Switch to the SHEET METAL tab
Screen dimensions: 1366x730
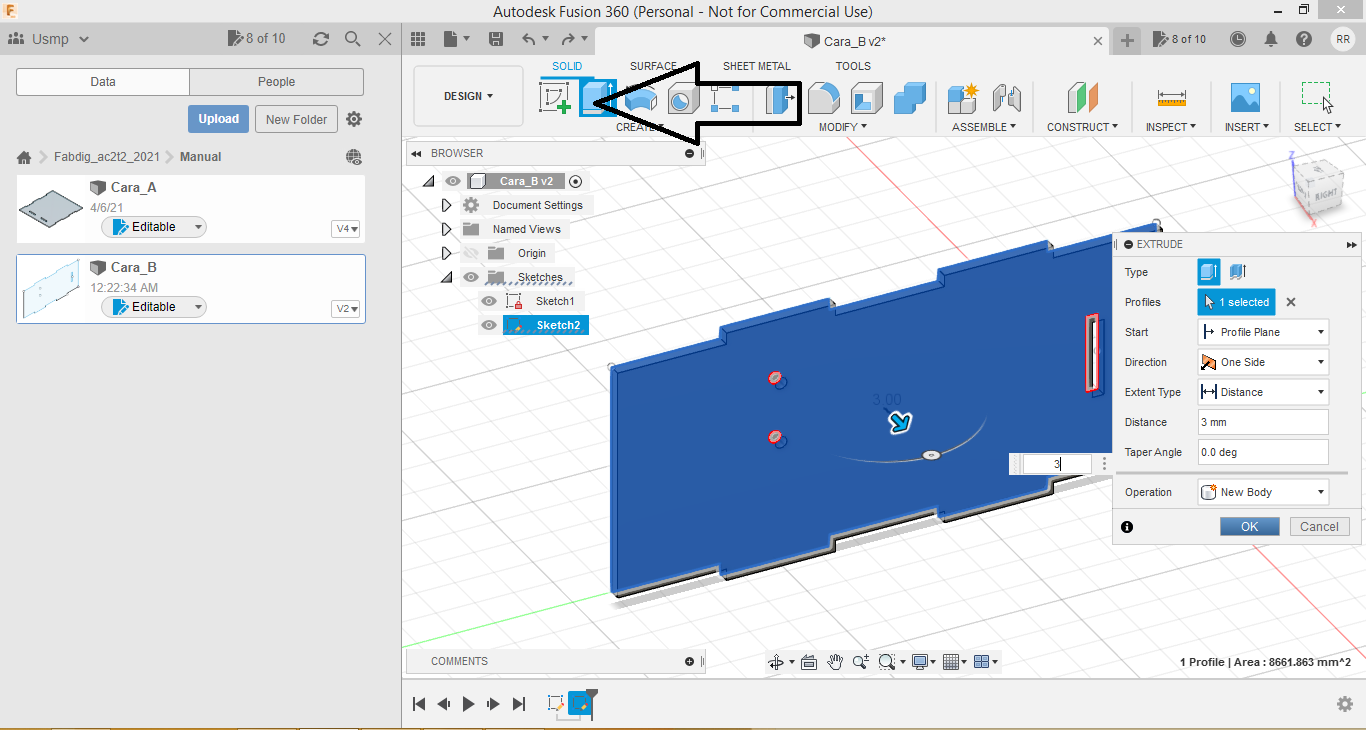pyautogui.click(x=756, y=66)
